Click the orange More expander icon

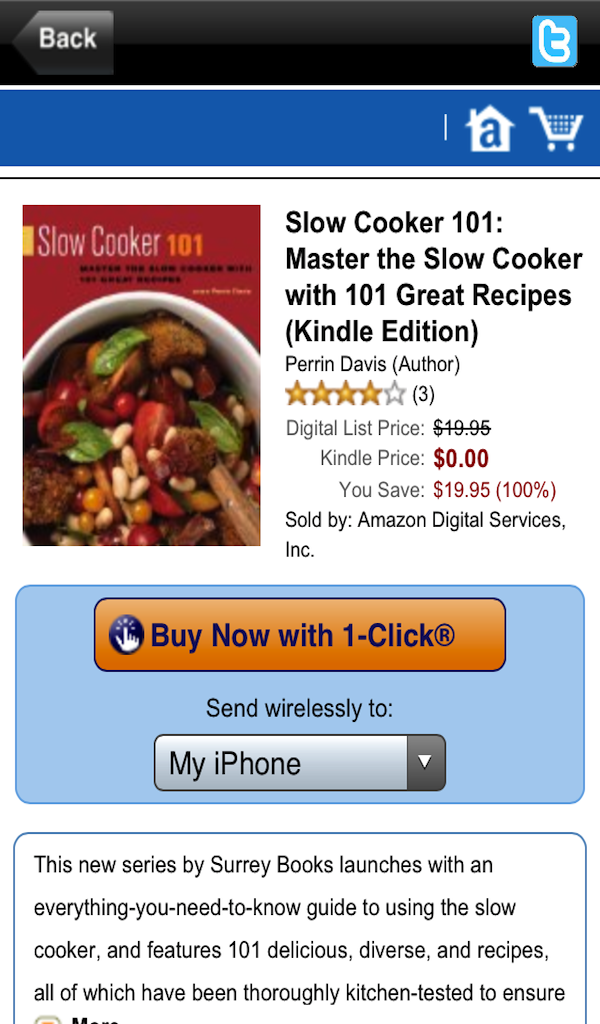coord(48,1019)
